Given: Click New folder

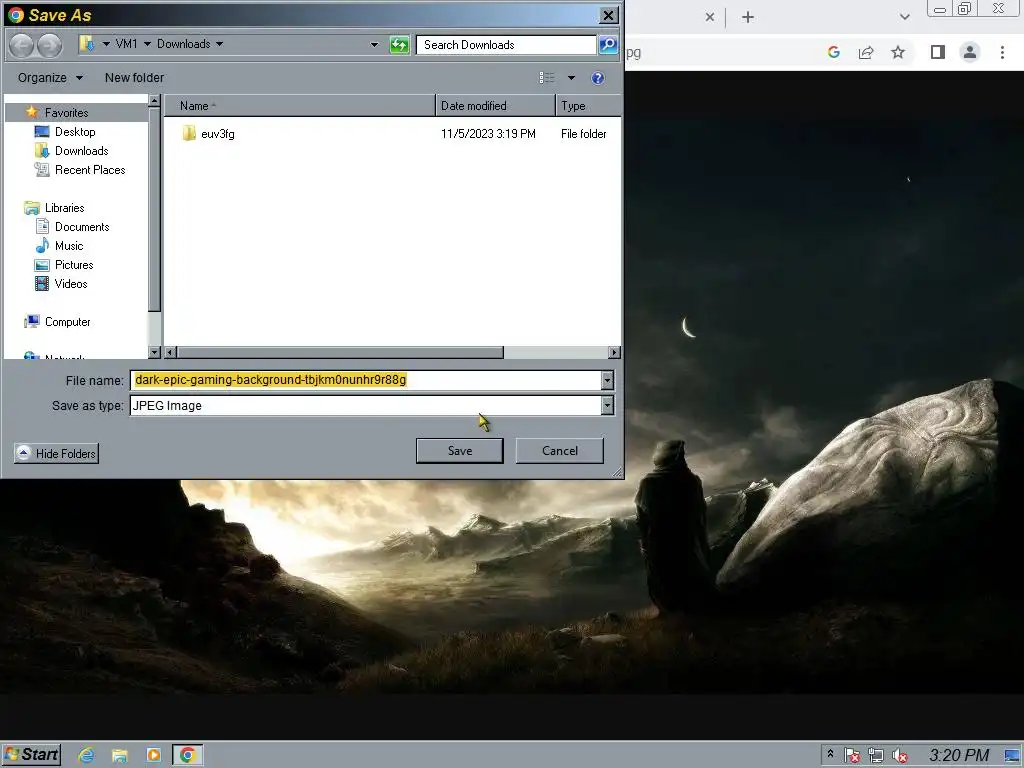Looking at the screenshot, I should coord(135,78).
